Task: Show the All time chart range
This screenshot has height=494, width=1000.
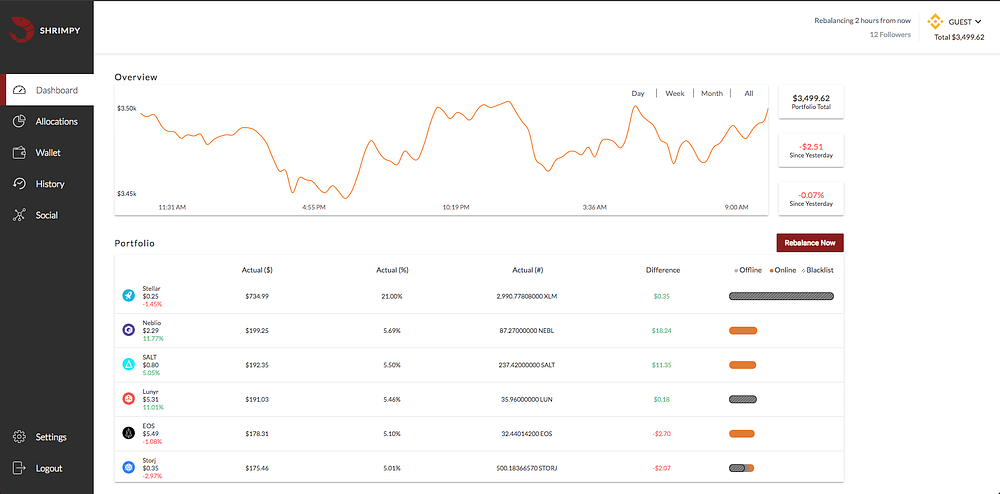Action: (x=749, y=94)
